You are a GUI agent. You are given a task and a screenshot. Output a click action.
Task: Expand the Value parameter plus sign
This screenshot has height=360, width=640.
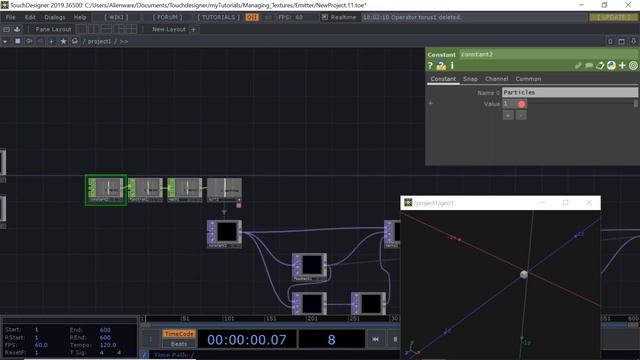click(431, 103)
